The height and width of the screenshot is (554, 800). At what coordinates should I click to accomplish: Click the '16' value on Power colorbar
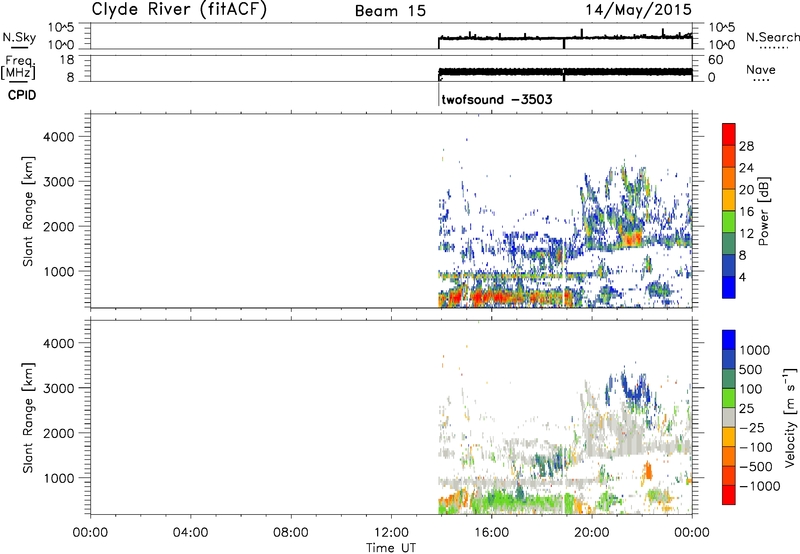coord(746,212)
